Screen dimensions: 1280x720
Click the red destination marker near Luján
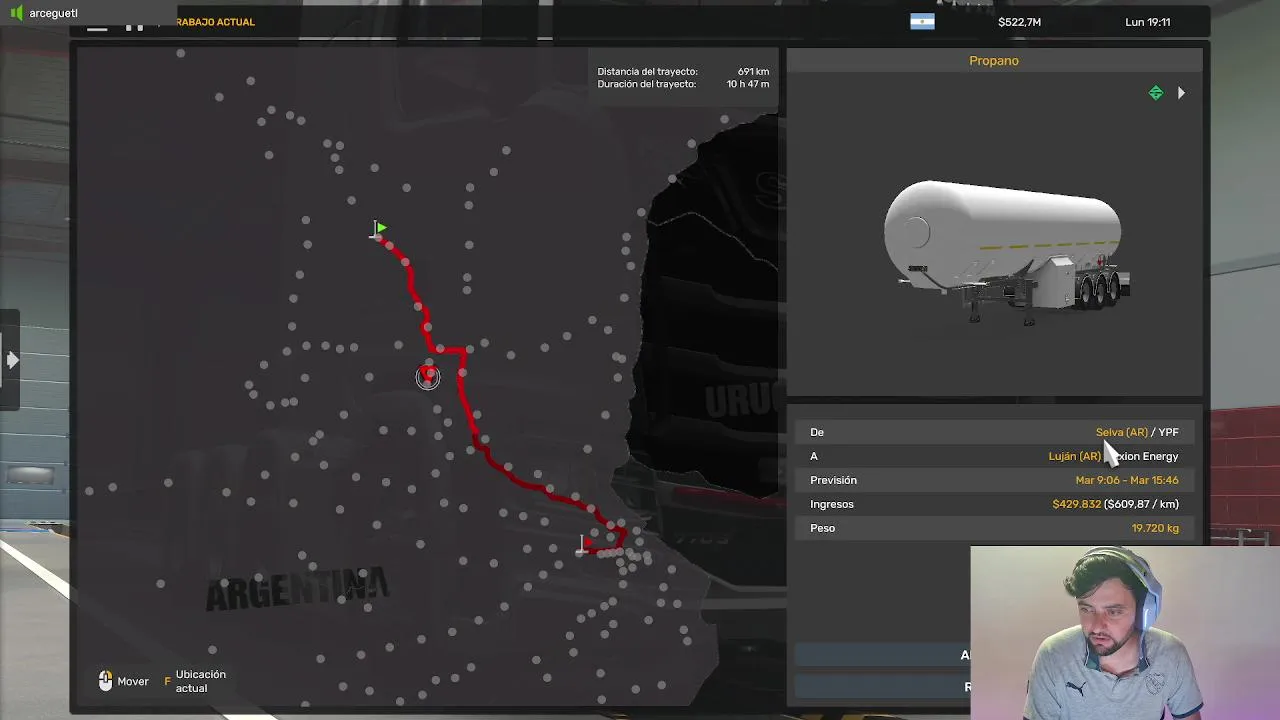[x=584, y=545]
